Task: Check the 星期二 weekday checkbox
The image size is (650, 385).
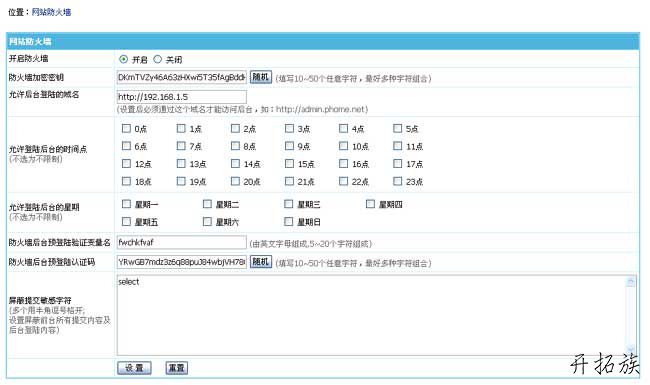Action: 207,204
